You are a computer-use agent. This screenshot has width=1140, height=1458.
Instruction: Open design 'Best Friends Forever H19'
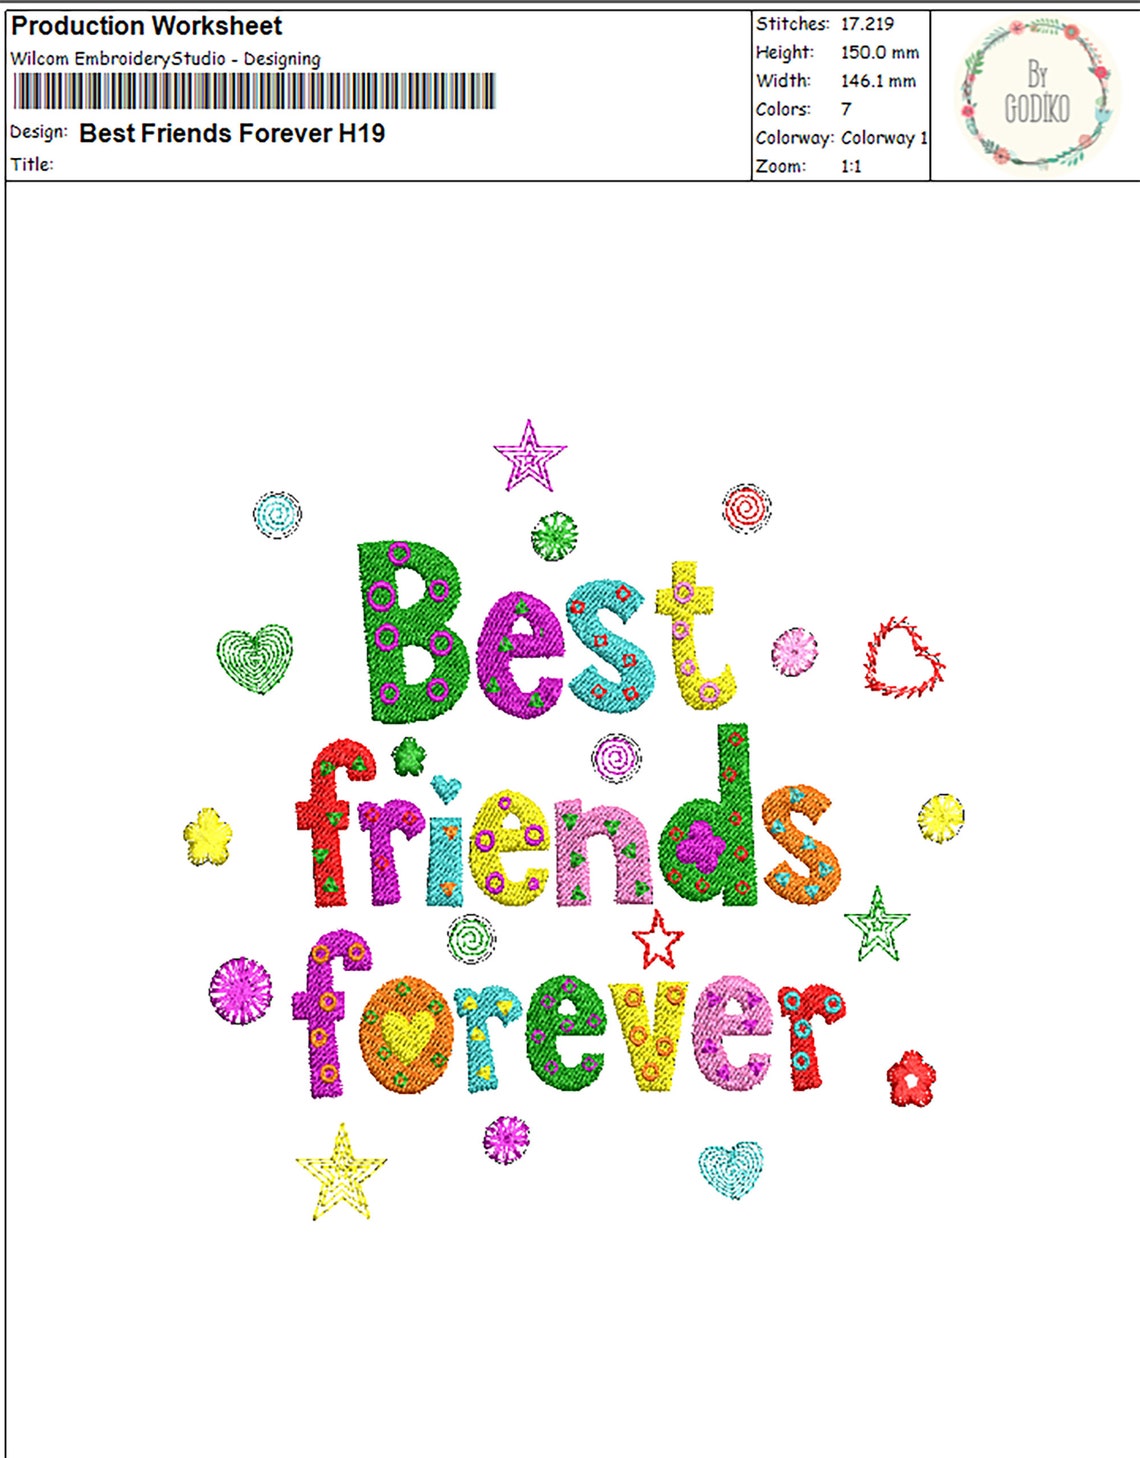click(232, 135)
